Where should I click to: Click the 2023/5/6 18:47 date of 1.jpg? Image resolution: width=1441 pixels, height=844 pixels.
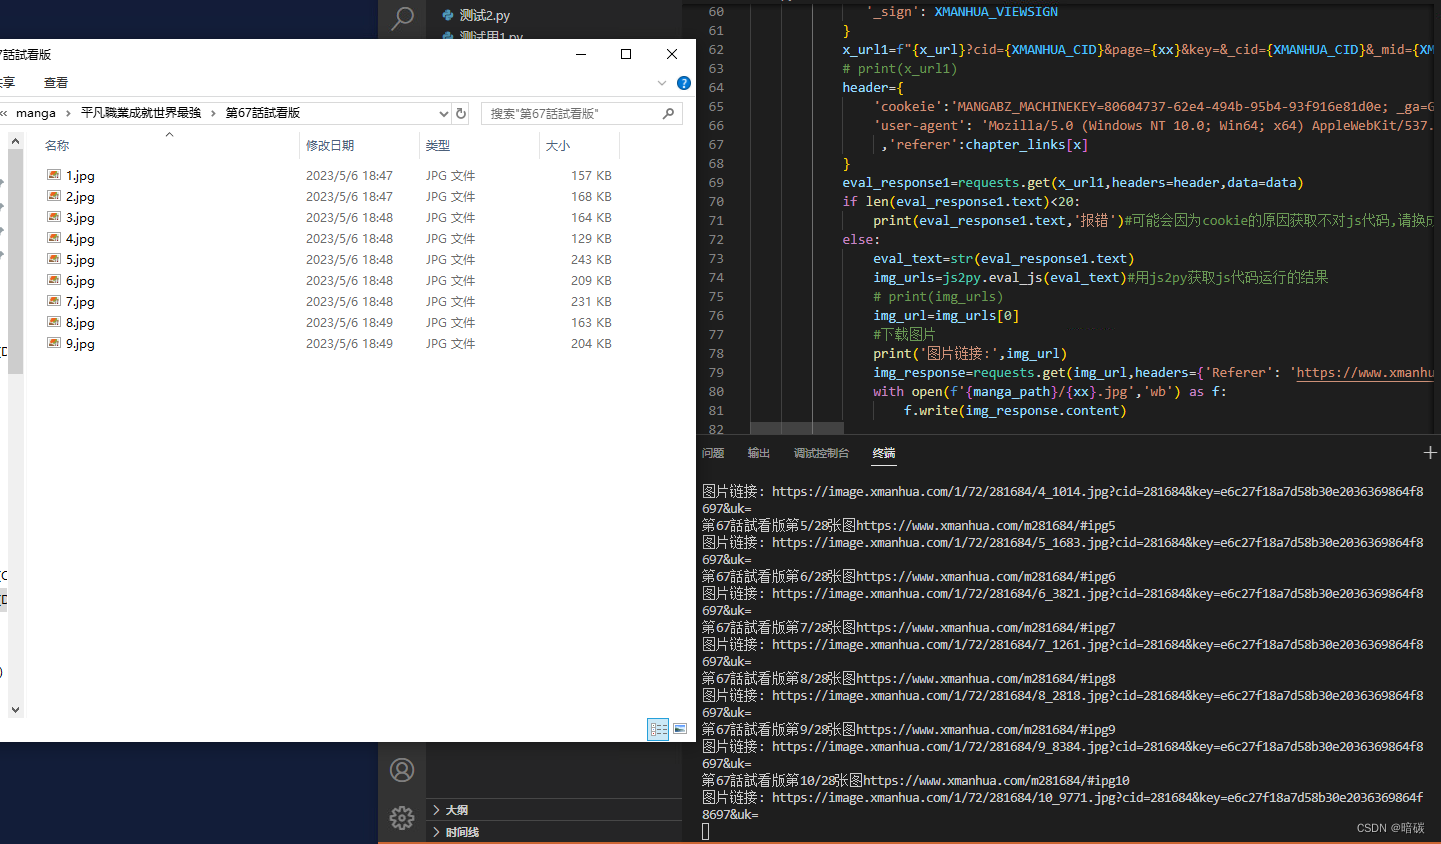click(x=349, y=175)
